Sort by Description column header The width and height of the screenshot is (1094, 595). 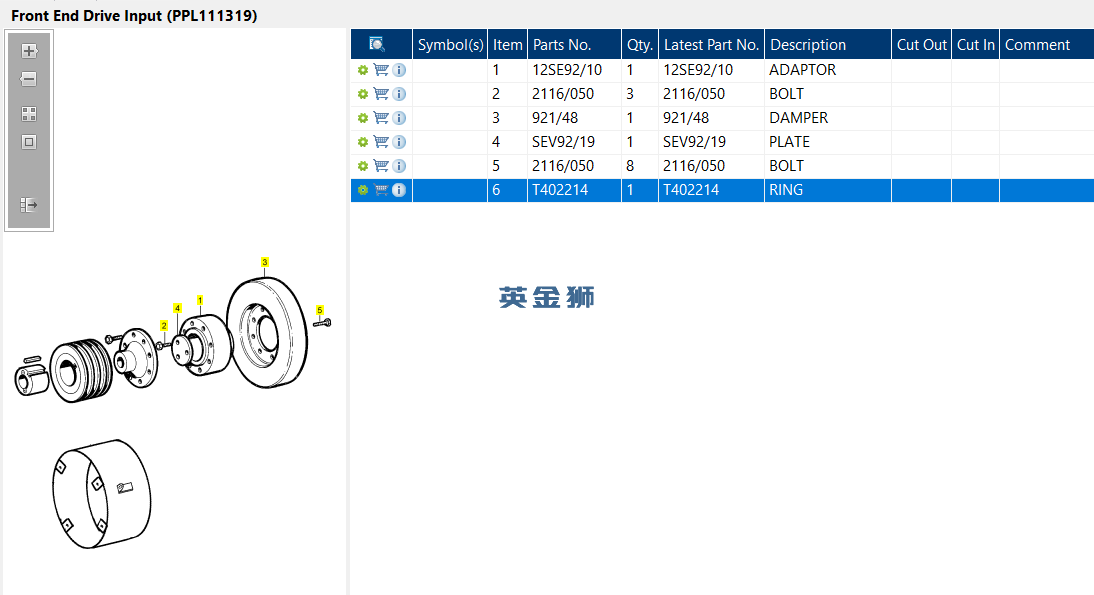827,45
